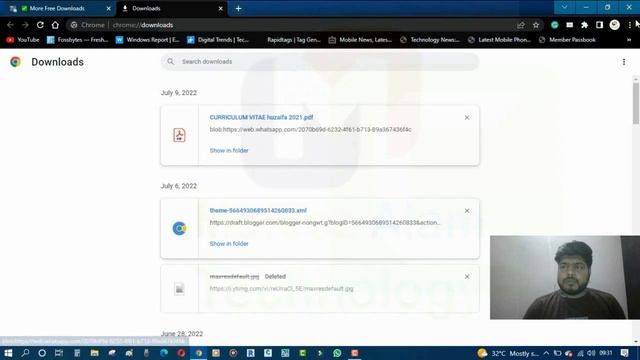Go back to the previous page
640x360 pixels.
coord(10,25)
